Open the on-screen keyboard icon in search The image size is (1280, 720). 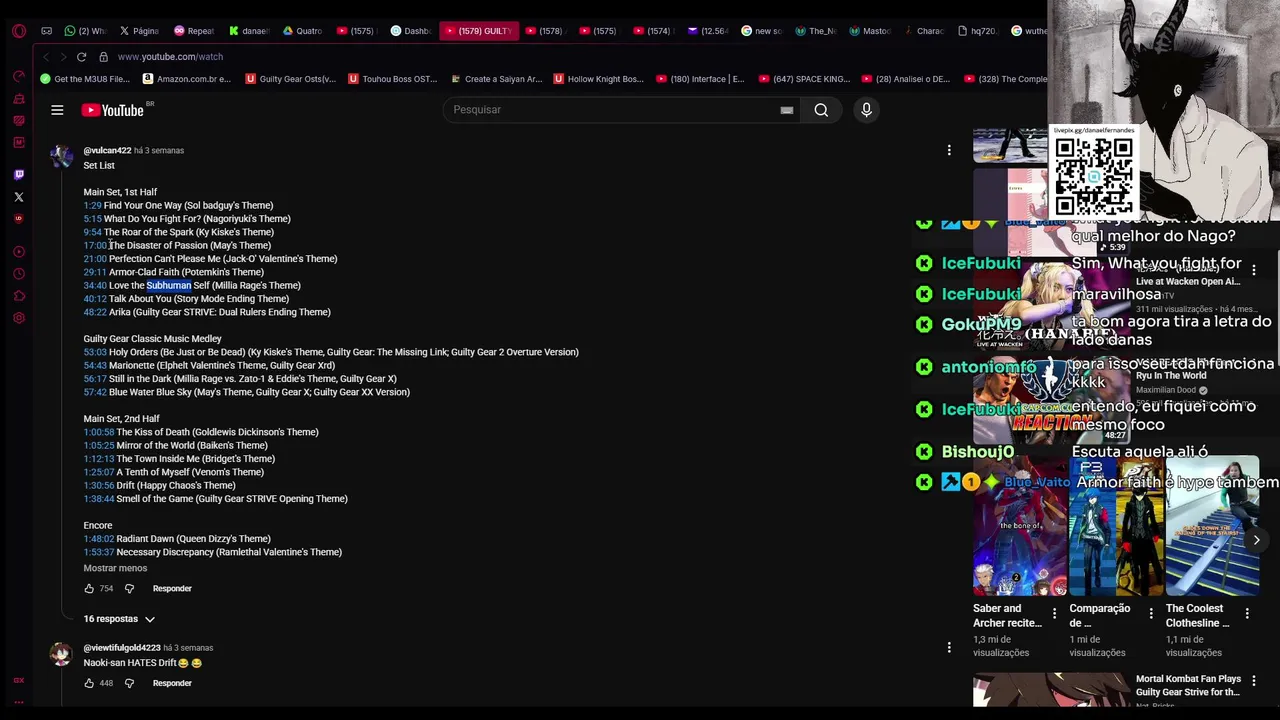pos(787,110)
